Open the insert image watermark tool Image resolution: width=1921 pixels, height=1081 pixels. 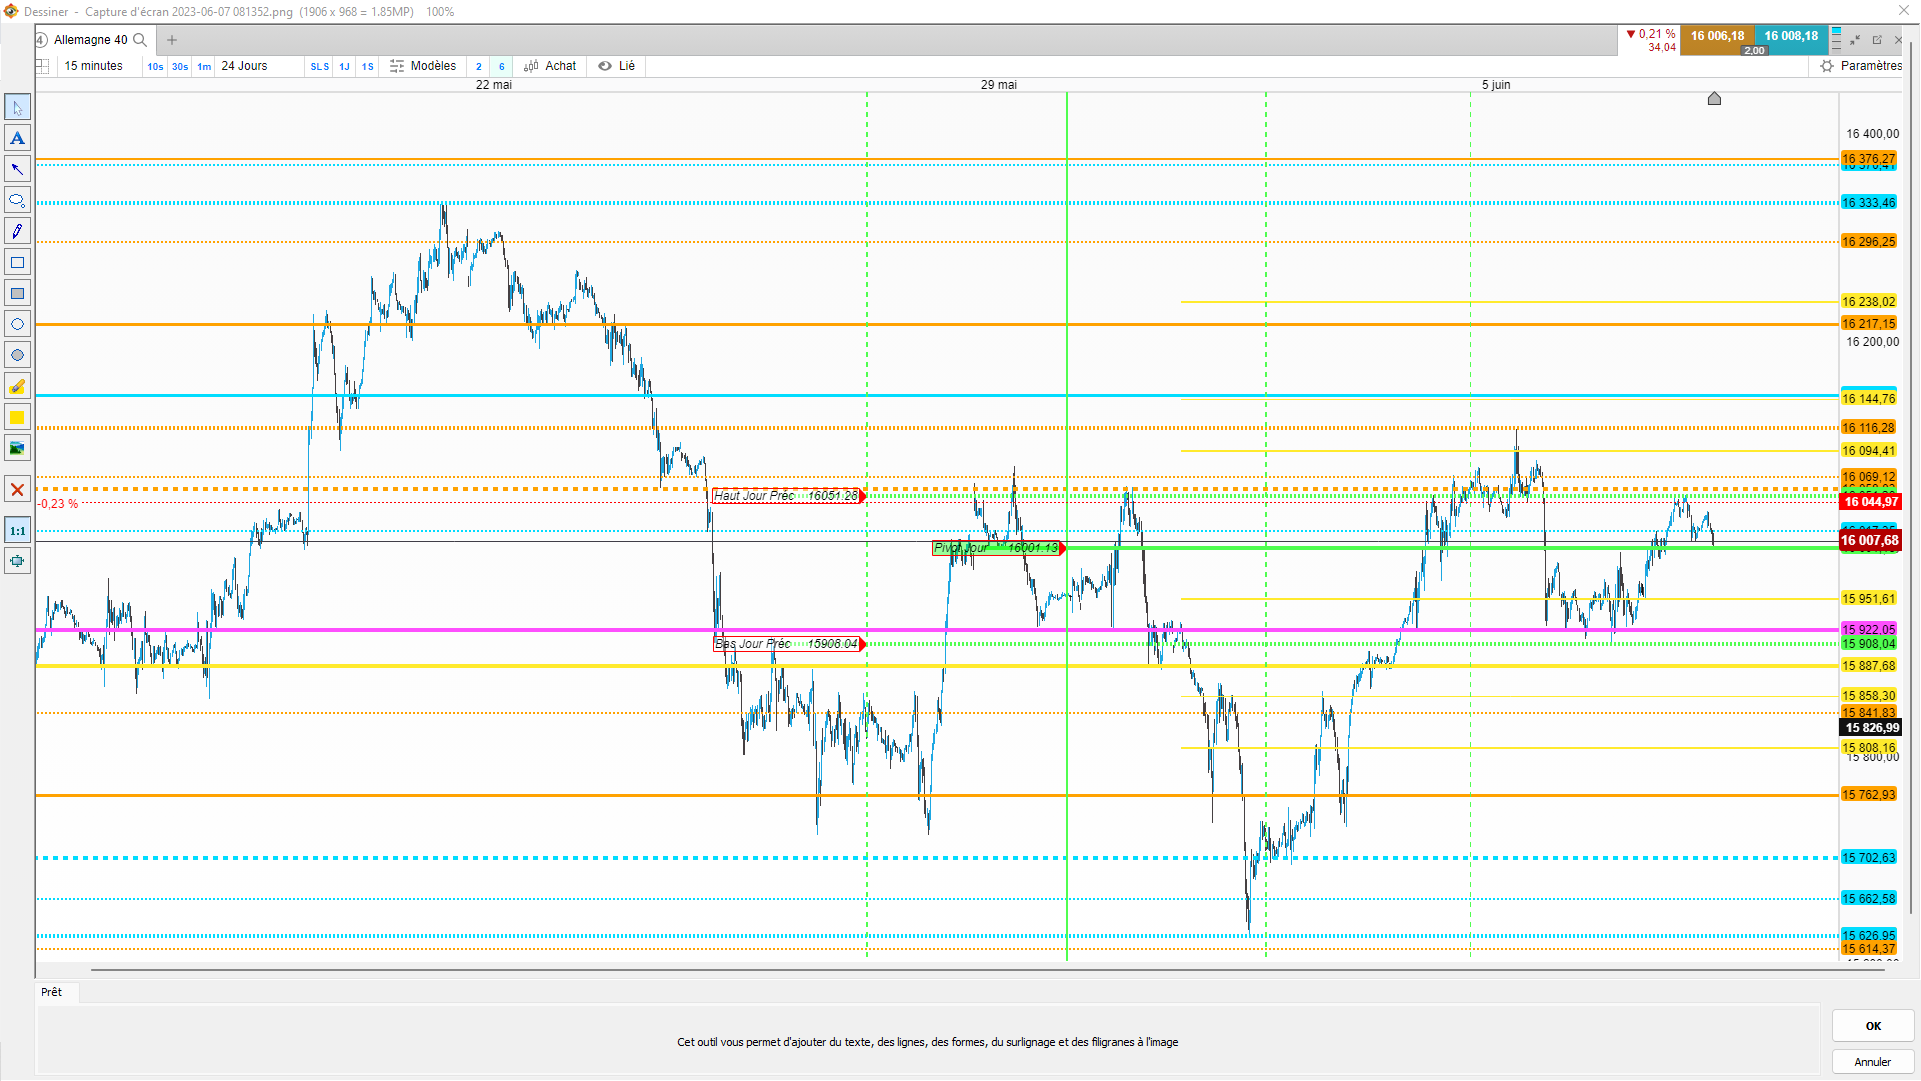[x=17, y=448]
